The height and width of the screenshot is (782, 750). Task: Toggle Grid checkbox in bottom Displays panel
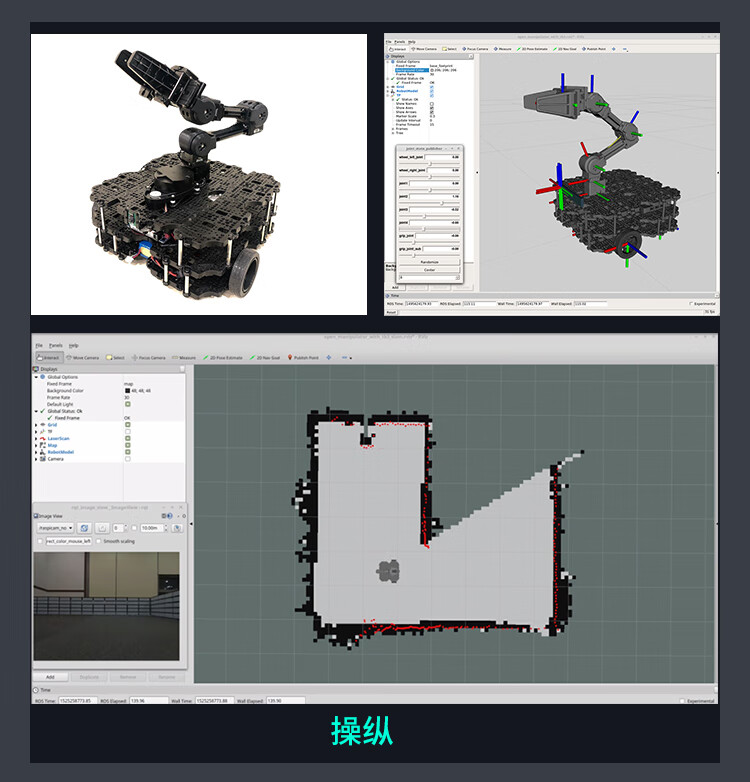coord(128,425)
